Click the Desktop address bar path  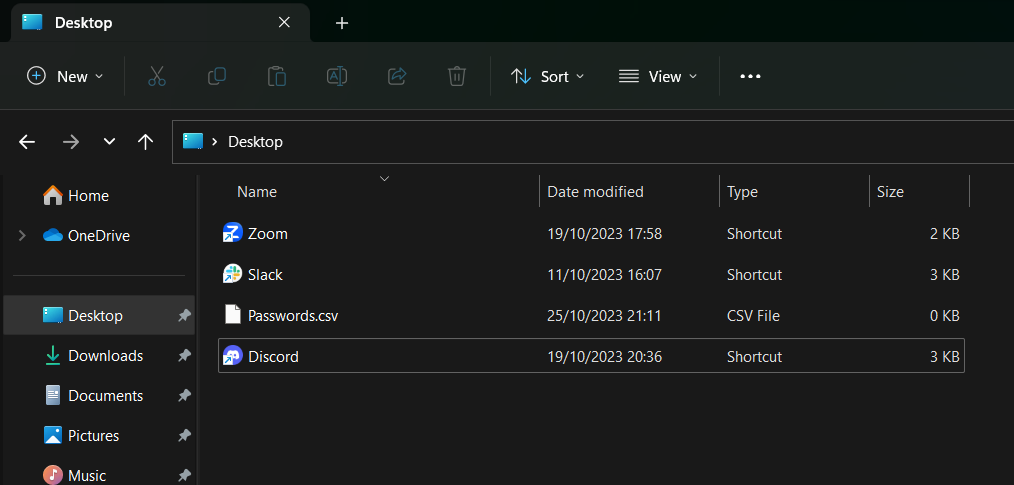(255, 142)
